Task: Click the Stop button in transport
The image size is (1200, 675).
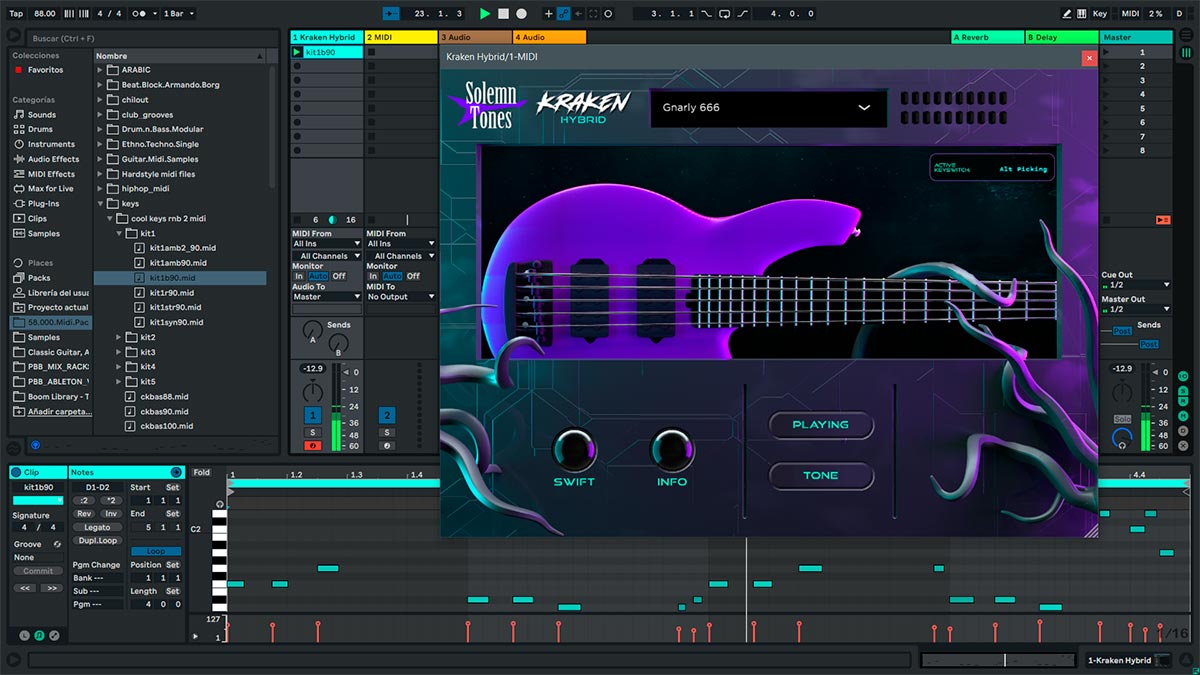Action: tap(503, 14)
